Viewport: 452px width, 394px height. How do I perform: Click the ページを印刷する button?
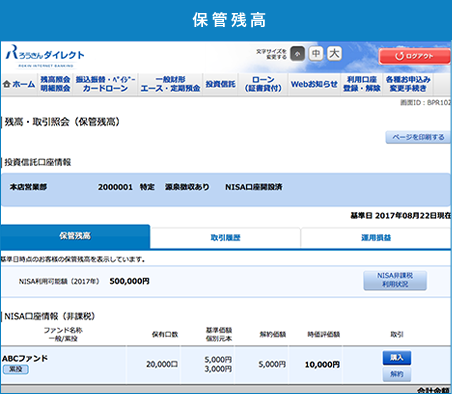pos(418,137)
